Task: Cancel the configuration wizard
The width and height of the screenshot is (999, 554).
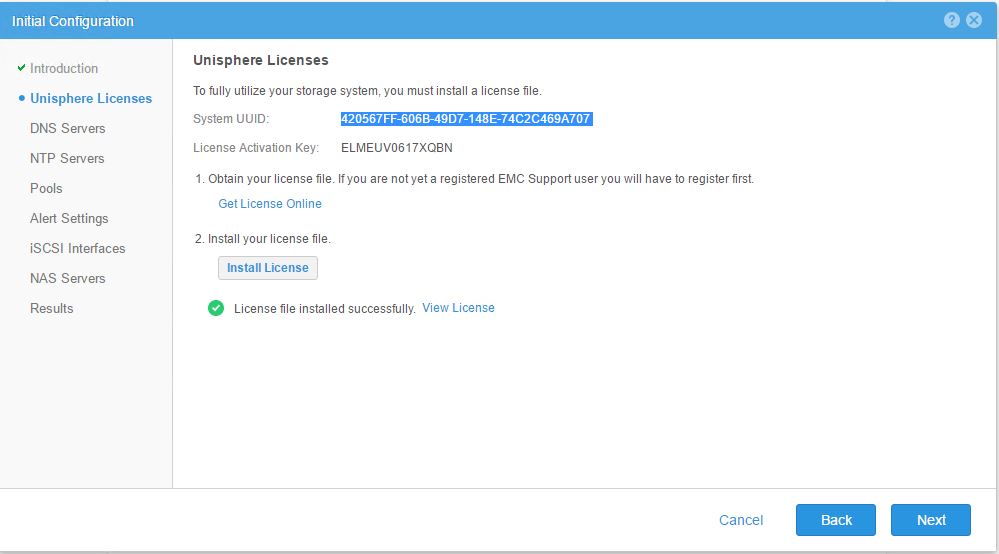Action: [741, 520]
